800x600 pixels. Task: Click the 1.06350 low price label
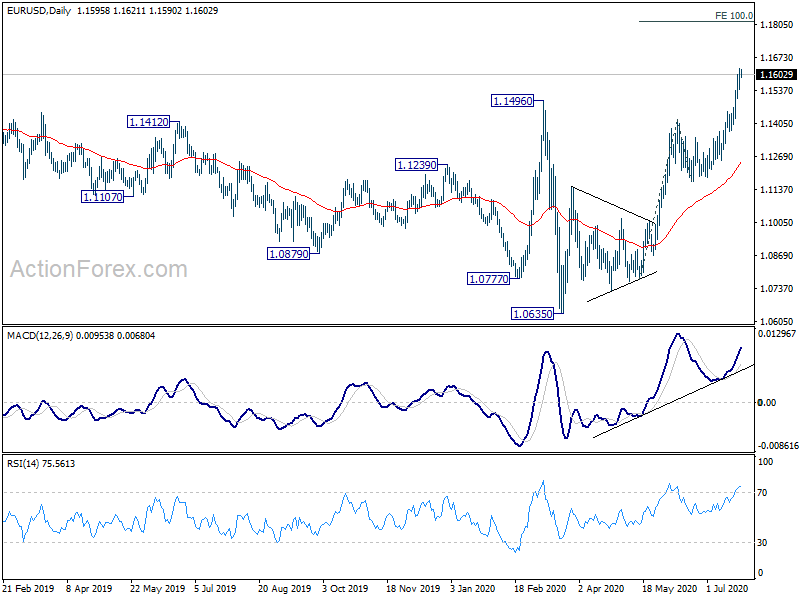click(533, 314)
